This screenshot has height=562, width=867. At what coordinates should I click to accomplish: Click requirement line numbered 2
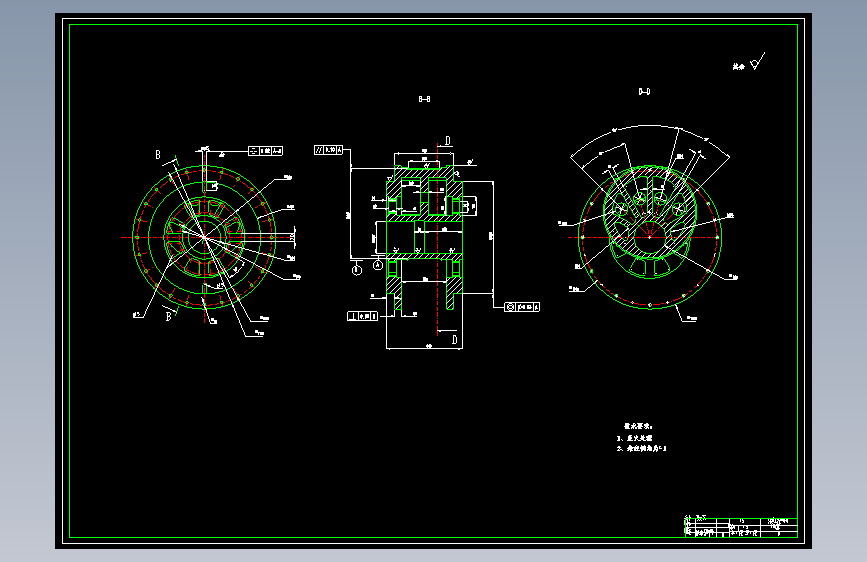coord(641,449)
